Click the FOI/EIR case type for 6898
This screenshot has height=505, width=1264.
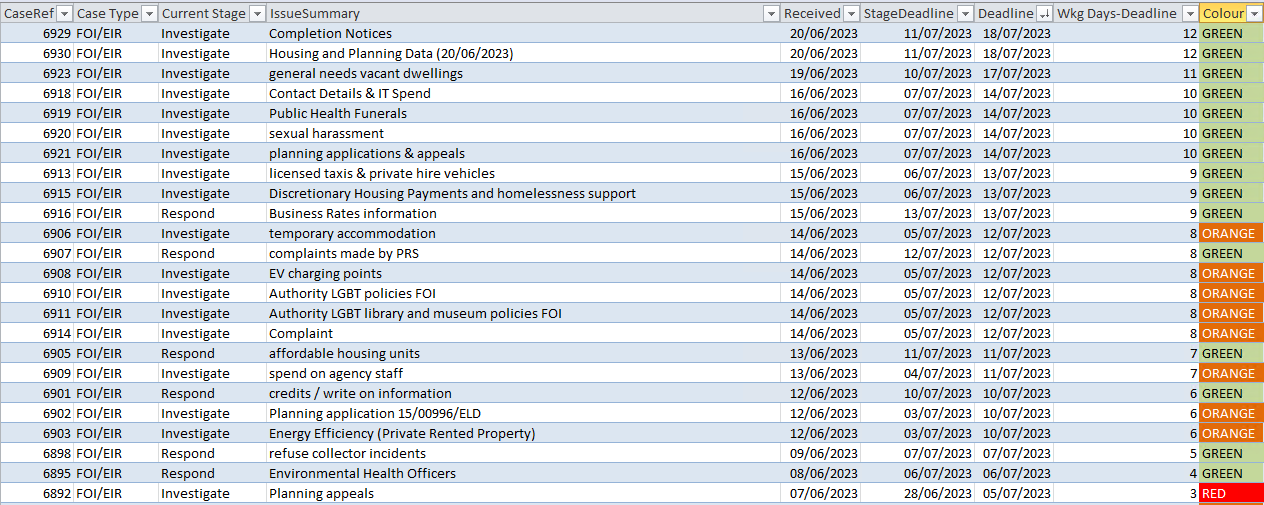click(x=117, y=453)
